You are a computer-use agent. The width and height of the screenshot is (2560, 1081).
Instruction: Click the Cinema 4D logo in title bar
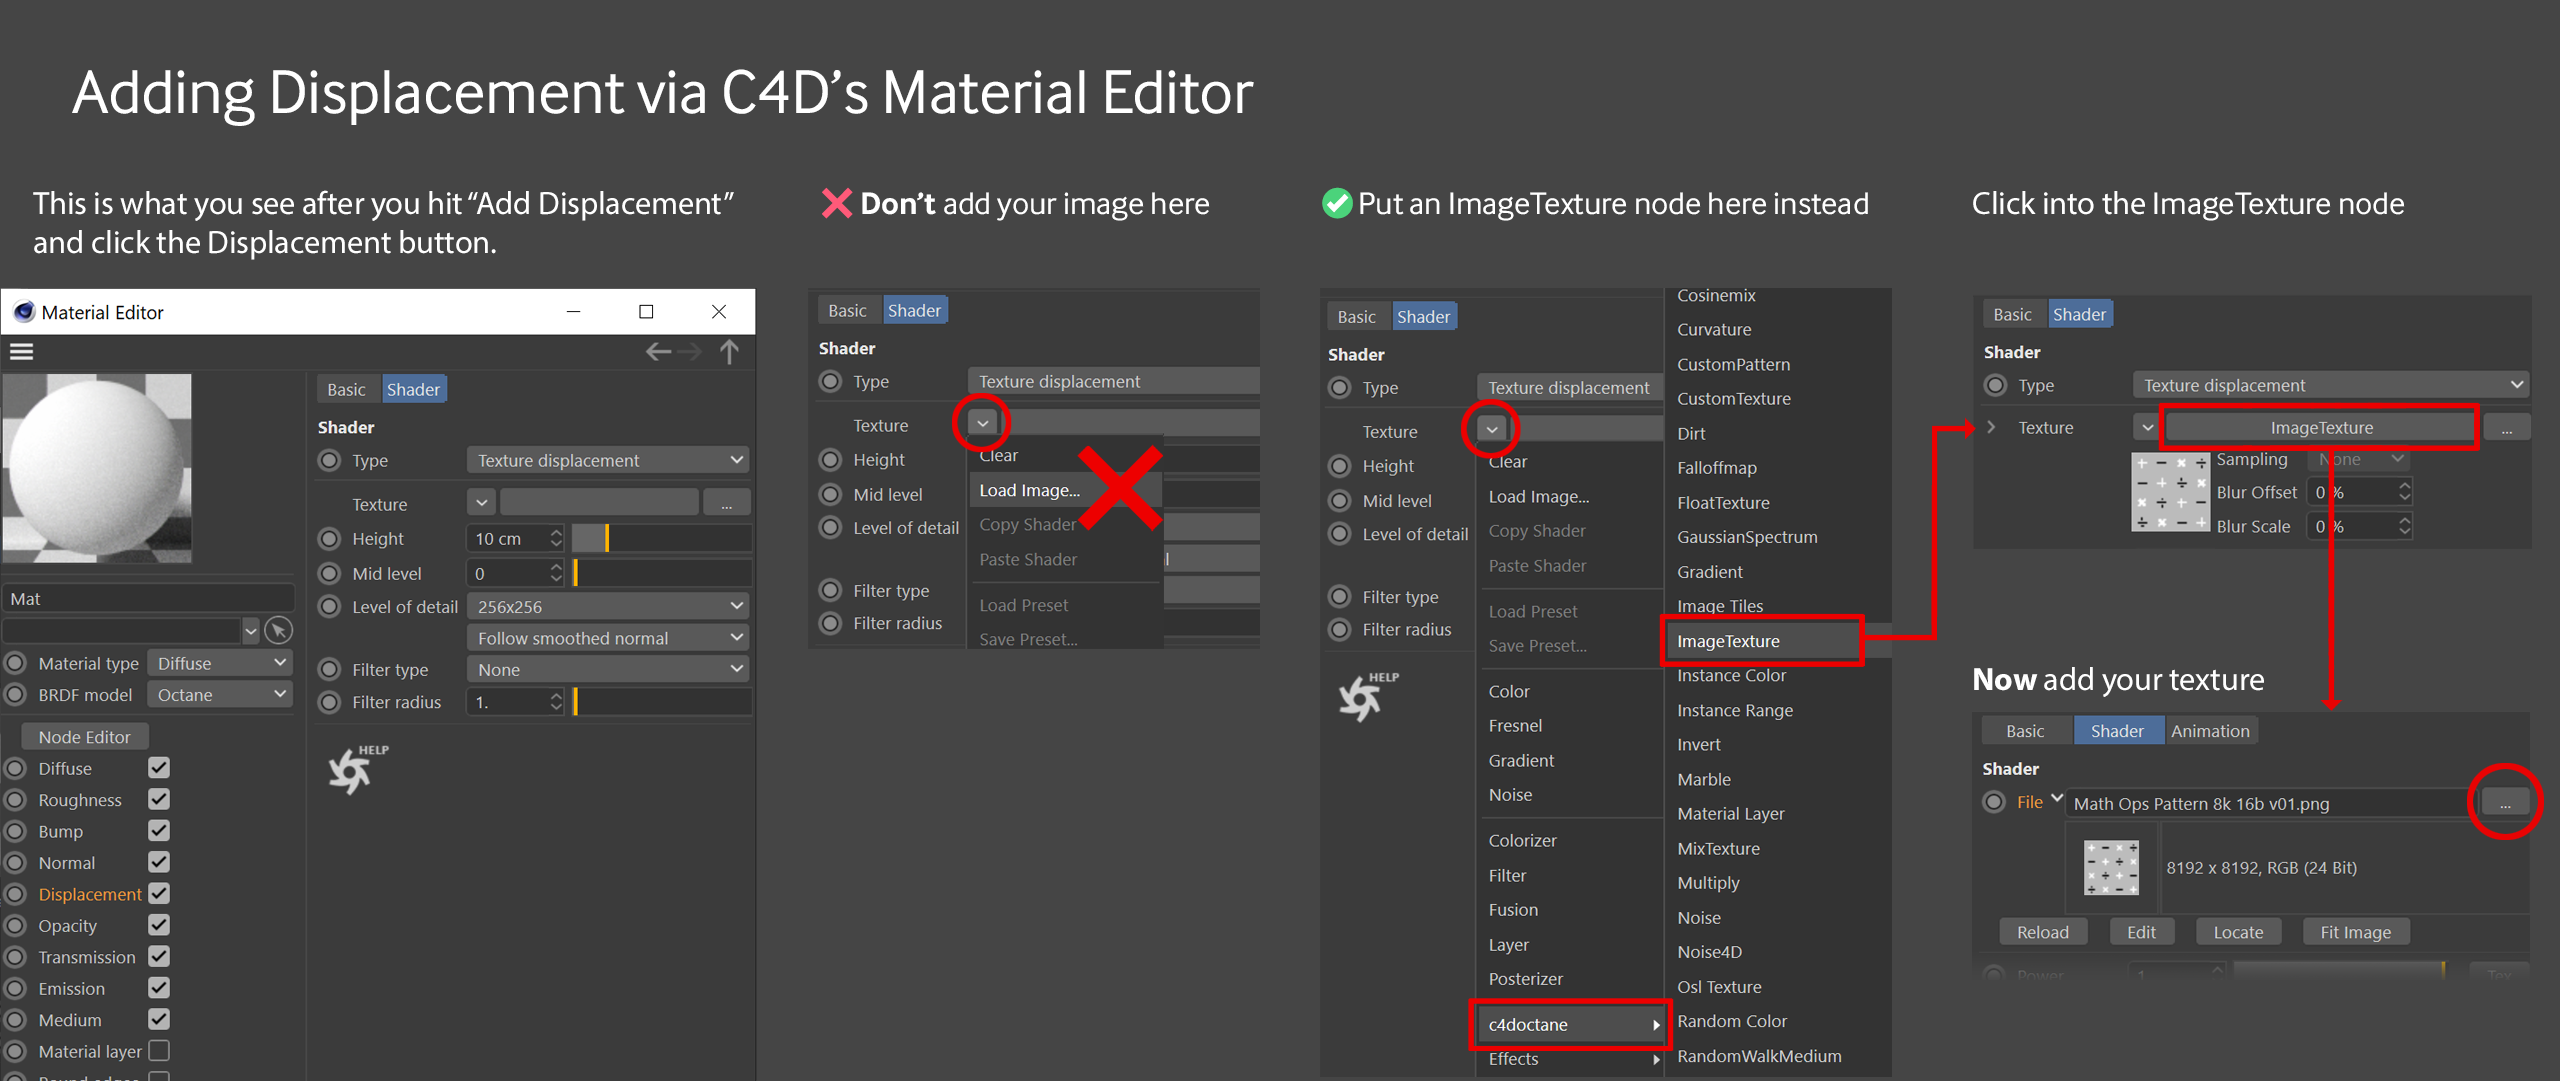[x=24, y=312]
